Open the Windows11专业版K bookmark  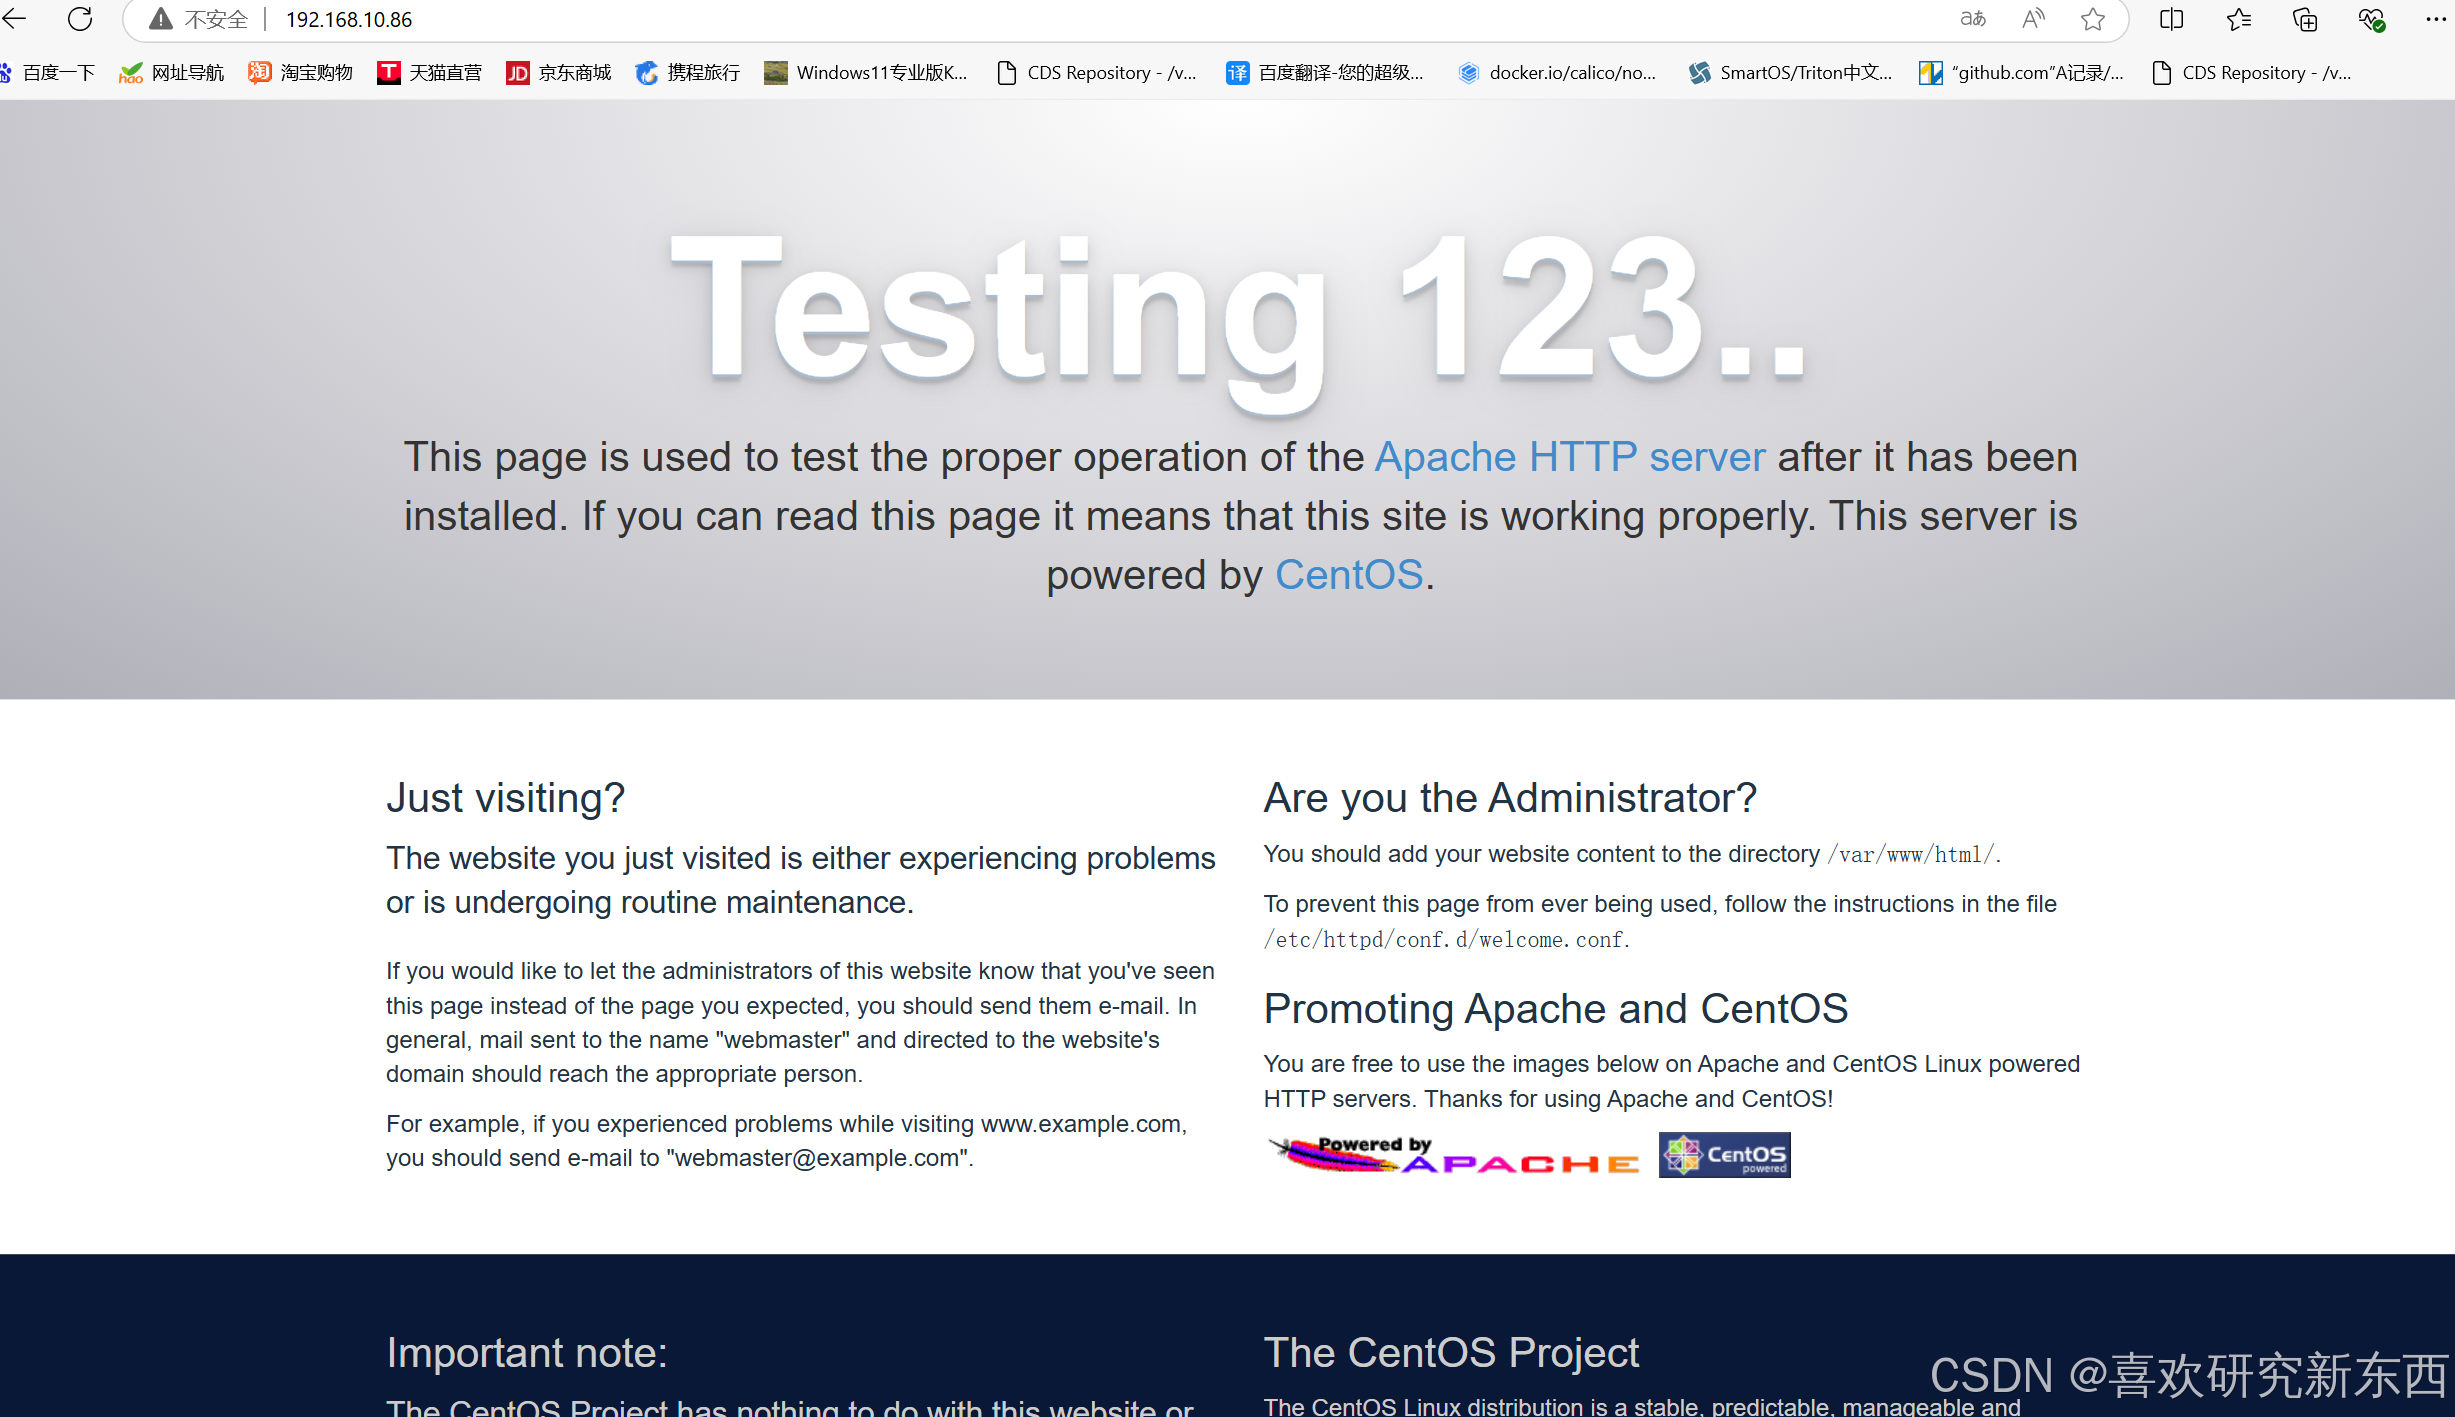point(866,72)
